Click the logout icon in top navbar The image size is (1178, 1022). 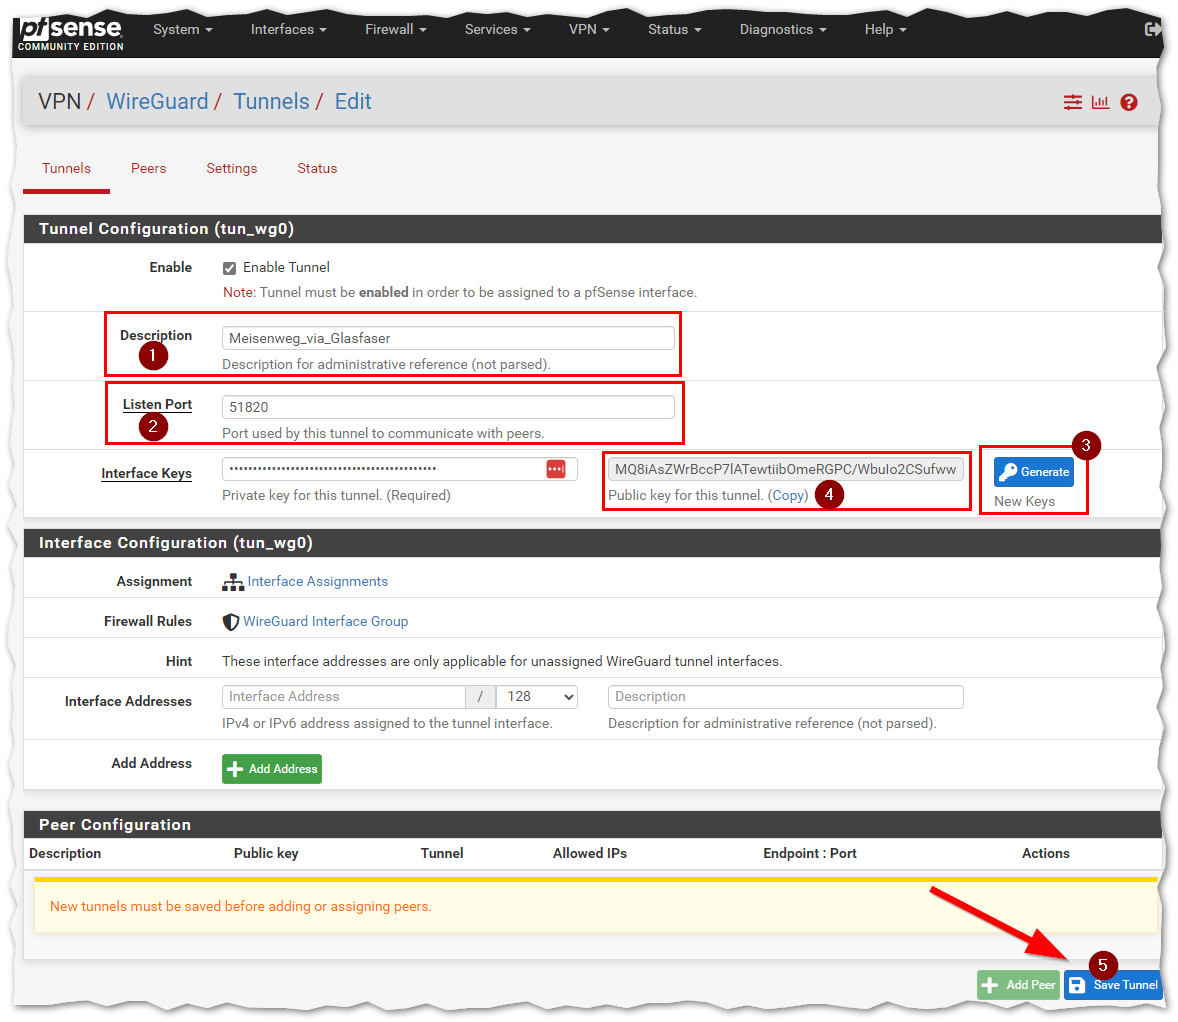(1152, 29)
